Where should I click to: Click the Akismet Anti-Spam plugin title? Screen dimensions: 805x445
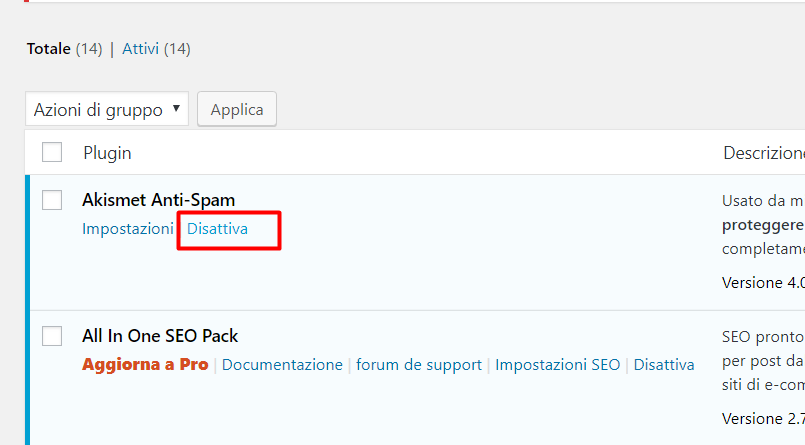click(x=158, y=200)
